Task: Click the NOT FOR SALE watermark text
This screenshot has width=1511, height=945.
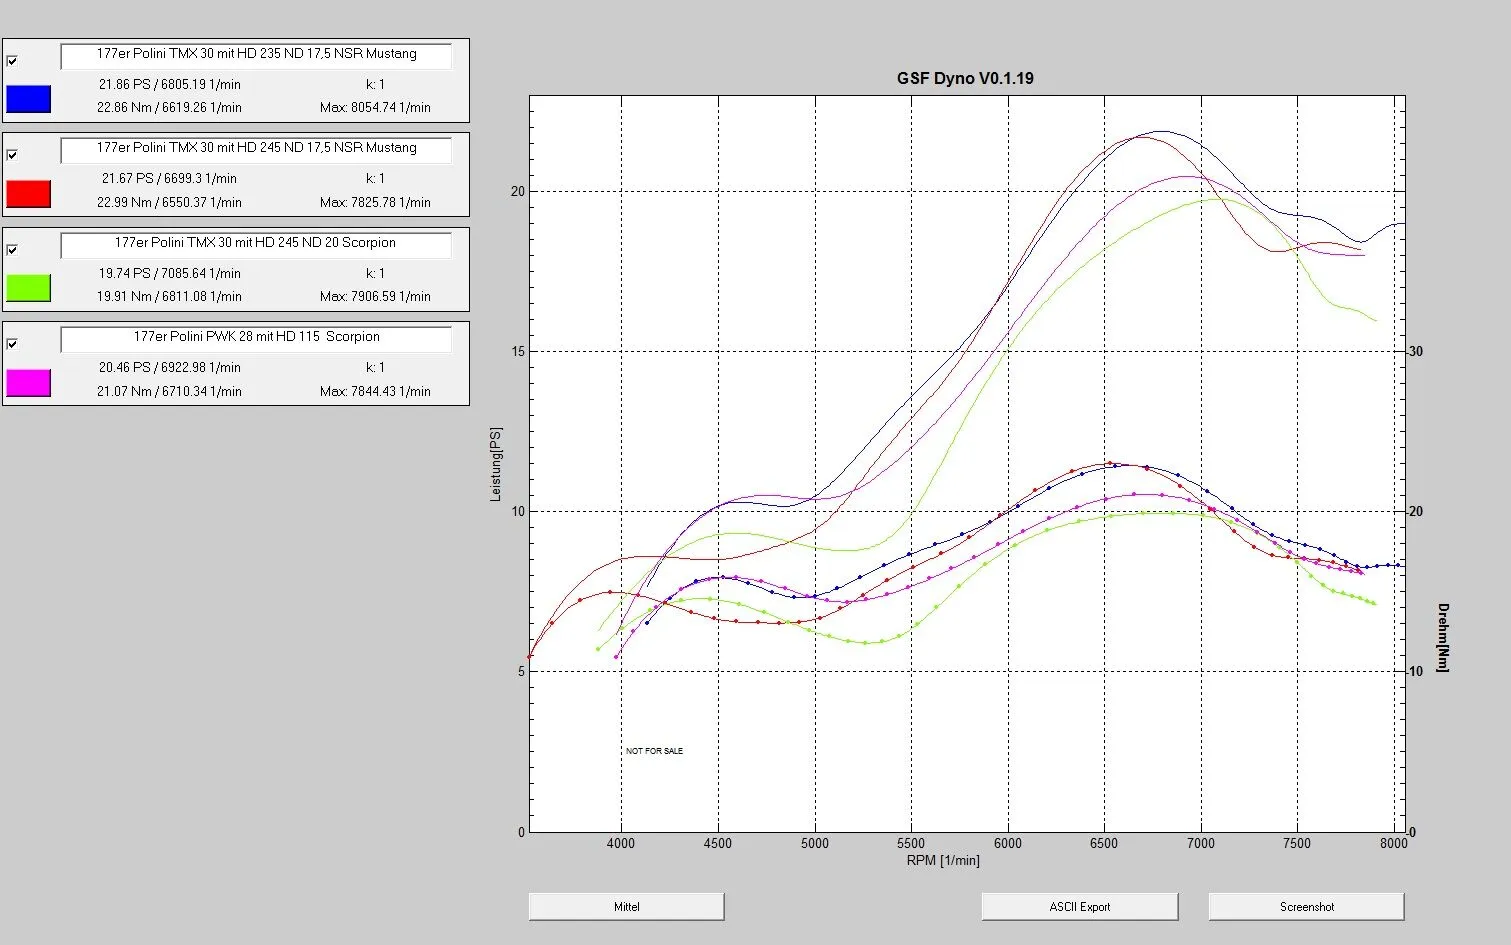Action: click(654, 751)
